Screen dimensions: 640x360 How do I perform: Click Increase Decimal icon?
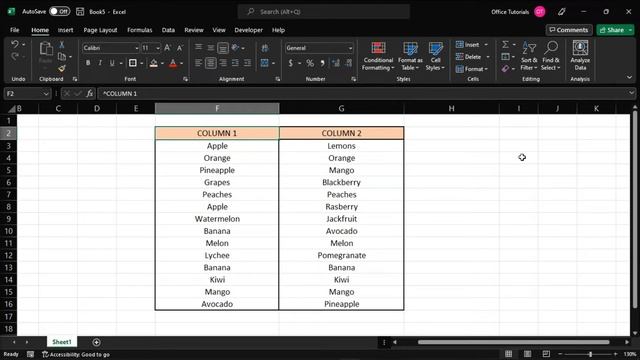(x=336, y=63)
